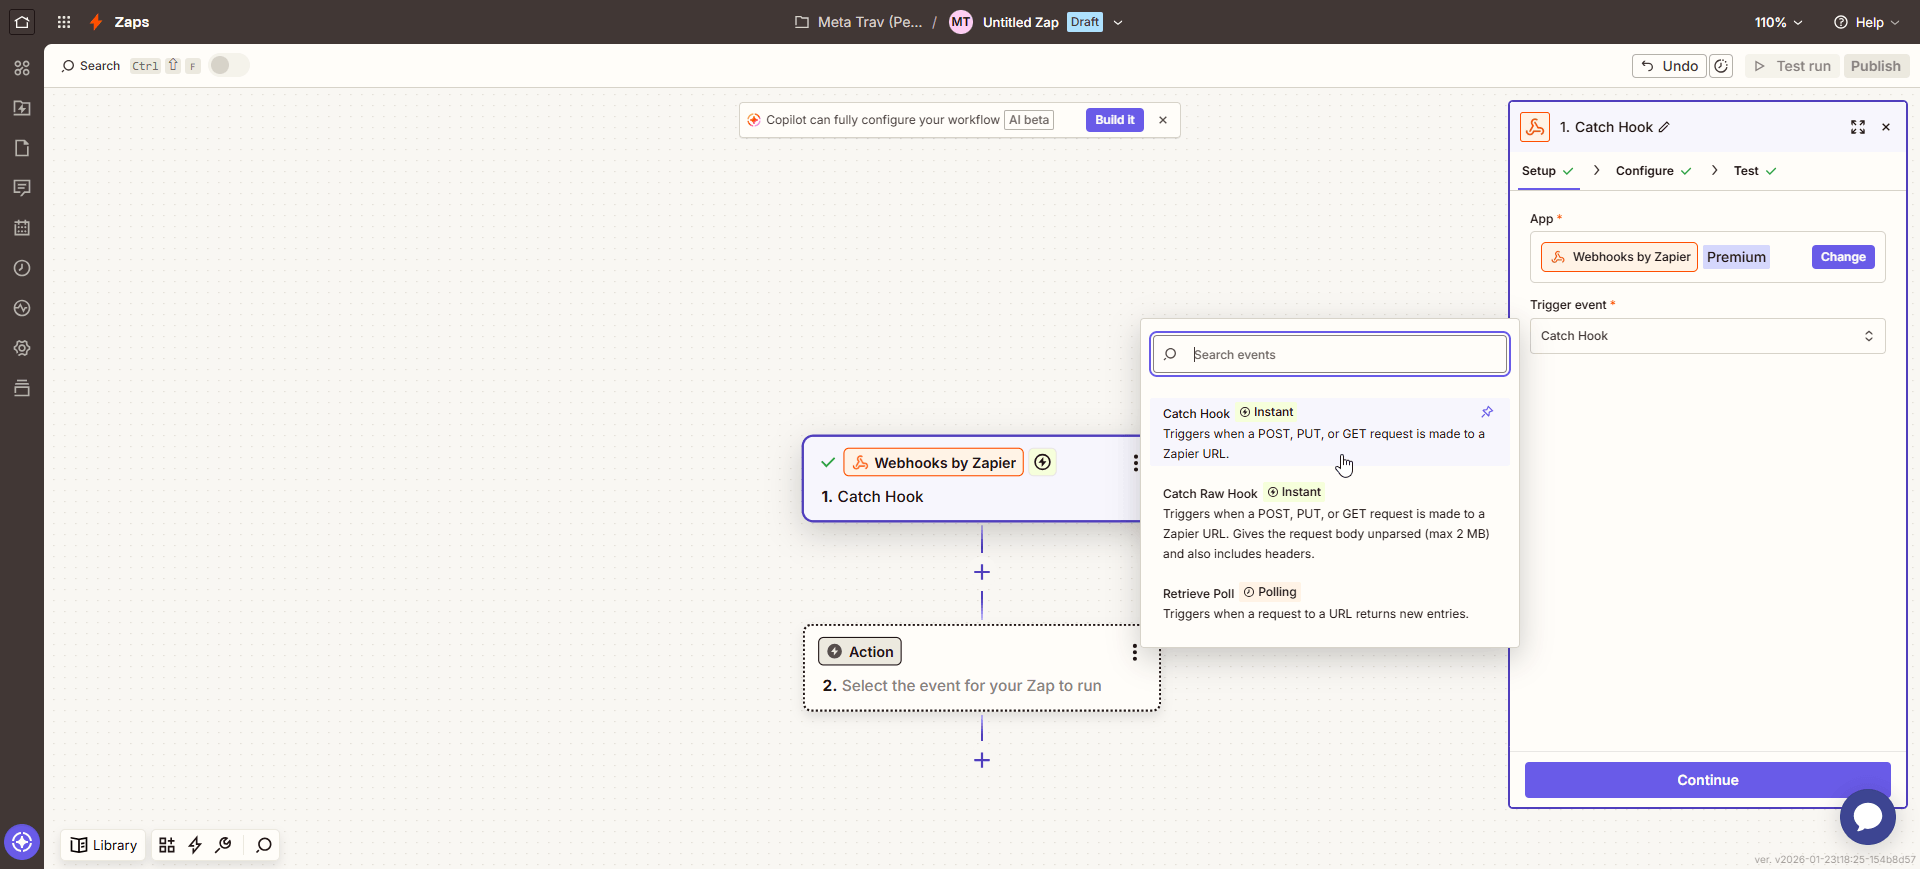Viewport: 1920px width, 869px height.
Task: Click the Undo button
Action: 1669,66
